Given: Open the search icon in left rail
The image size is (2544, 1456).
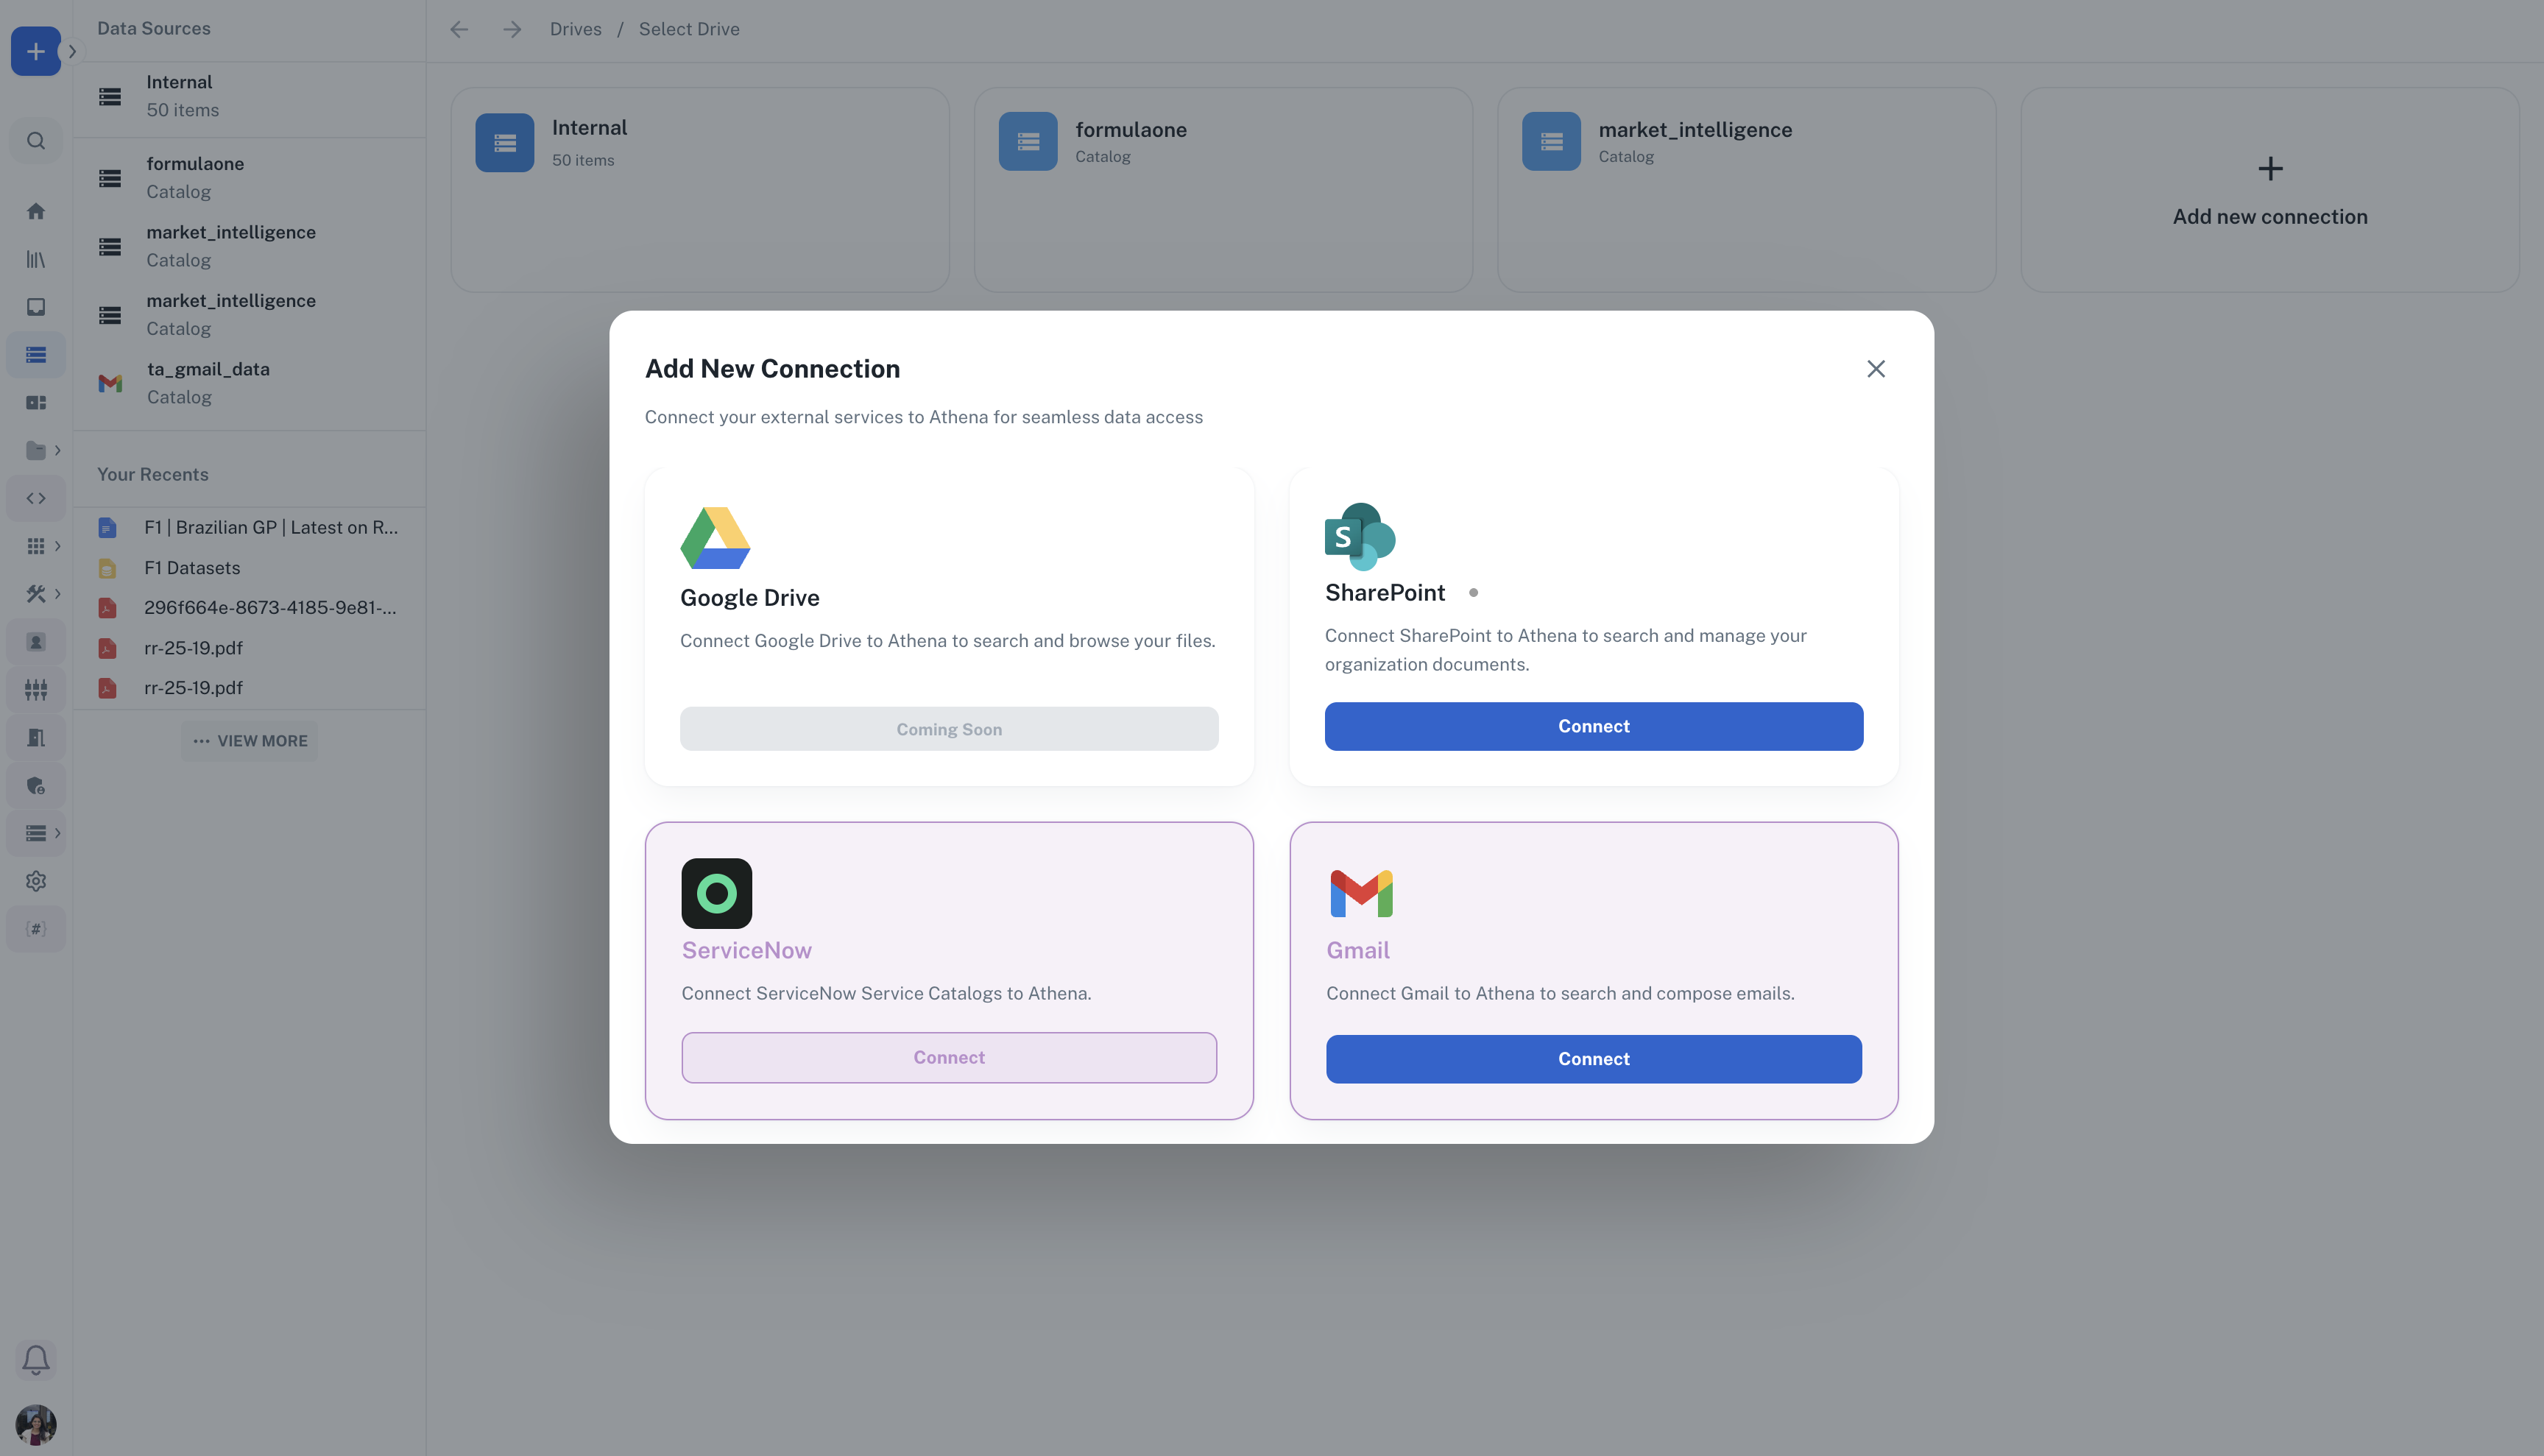Looking at the screenshot, I should click(x=36, y=141).
